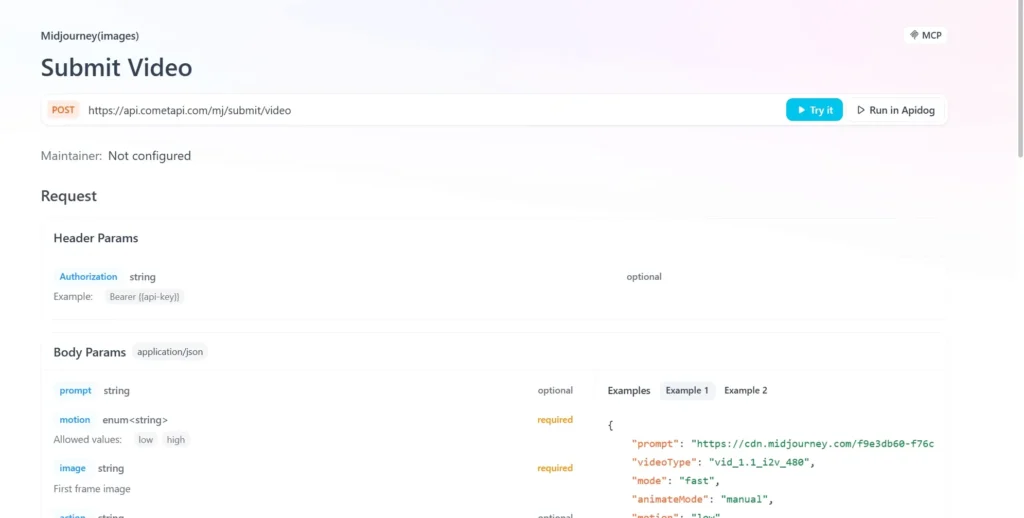Image resolution: width=1024 pixels, height=518 pixels.
Task: Click the application/json content type badge
Action: pos(169,352)
